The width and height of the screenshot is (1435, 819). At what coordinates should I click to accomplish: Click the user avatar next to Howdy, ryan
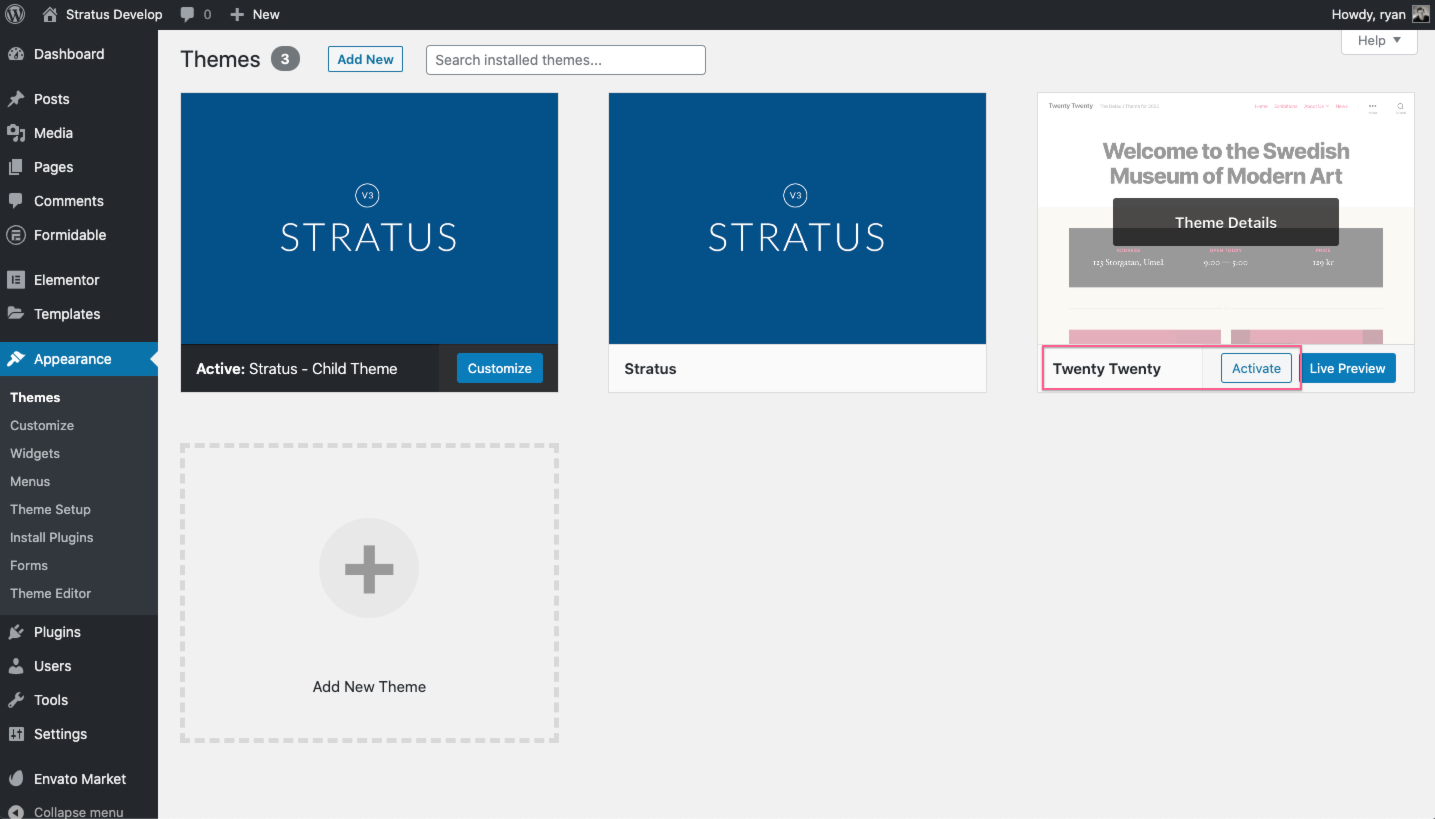[1421, 14]
